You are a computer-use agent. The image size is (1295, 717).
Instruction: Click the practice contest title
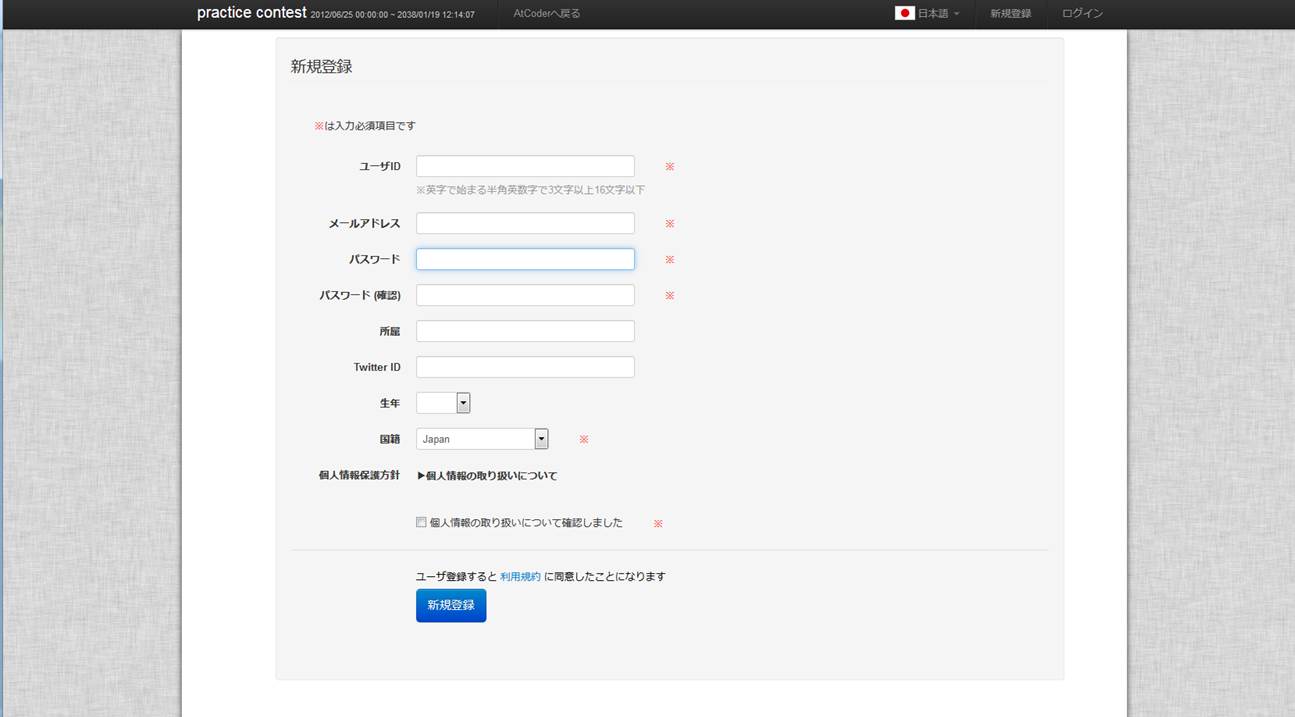coord(251,13)
